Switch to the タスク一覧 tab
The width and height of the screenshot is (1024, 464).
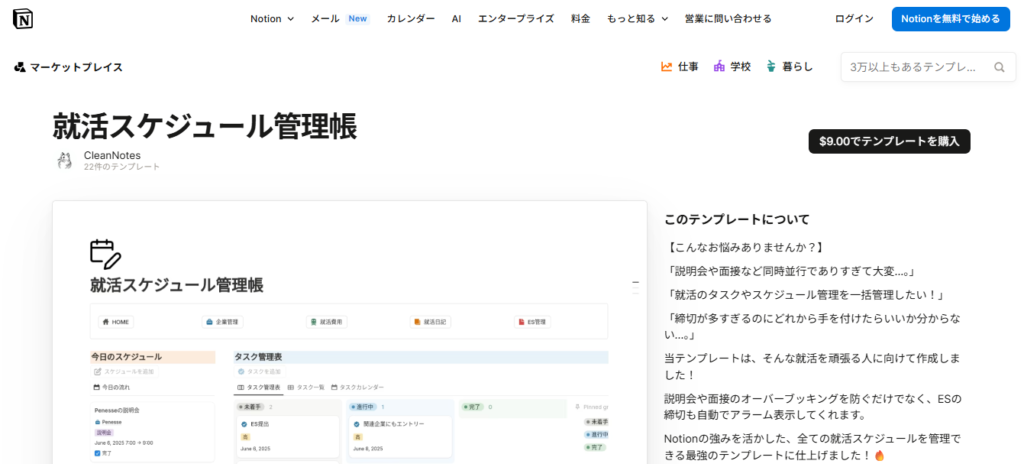(306, 388)
